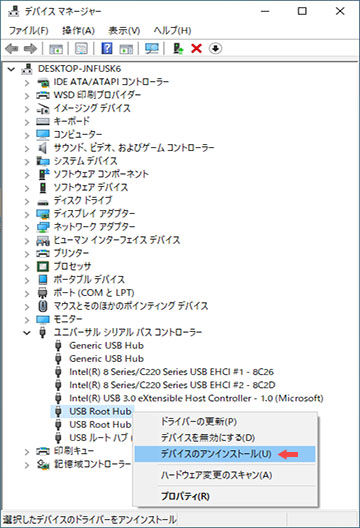The height and width of the screenshot is (528, 360).
Task: Click the DESKTOP-JNFUSK6 computer name
Action: pyautogui.click(x=79, y=69)
